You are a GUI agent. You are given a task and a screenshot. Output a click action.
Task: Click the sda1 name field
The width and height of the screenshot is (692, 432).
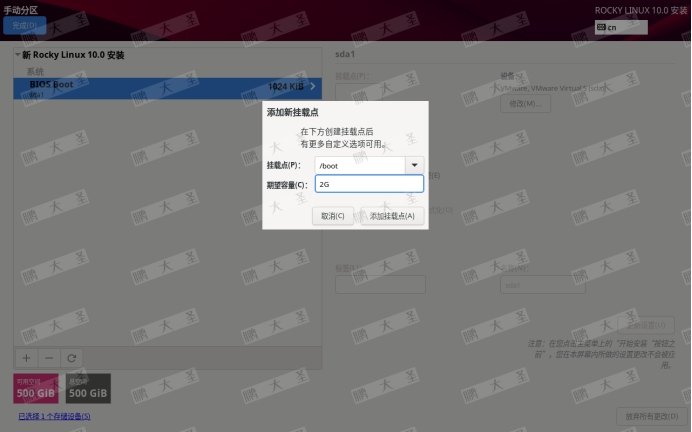542,285
